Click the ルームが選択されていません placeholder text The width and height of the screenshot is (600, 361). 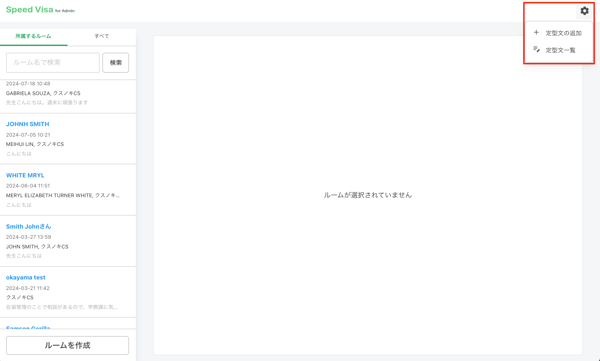coord(368,195)
